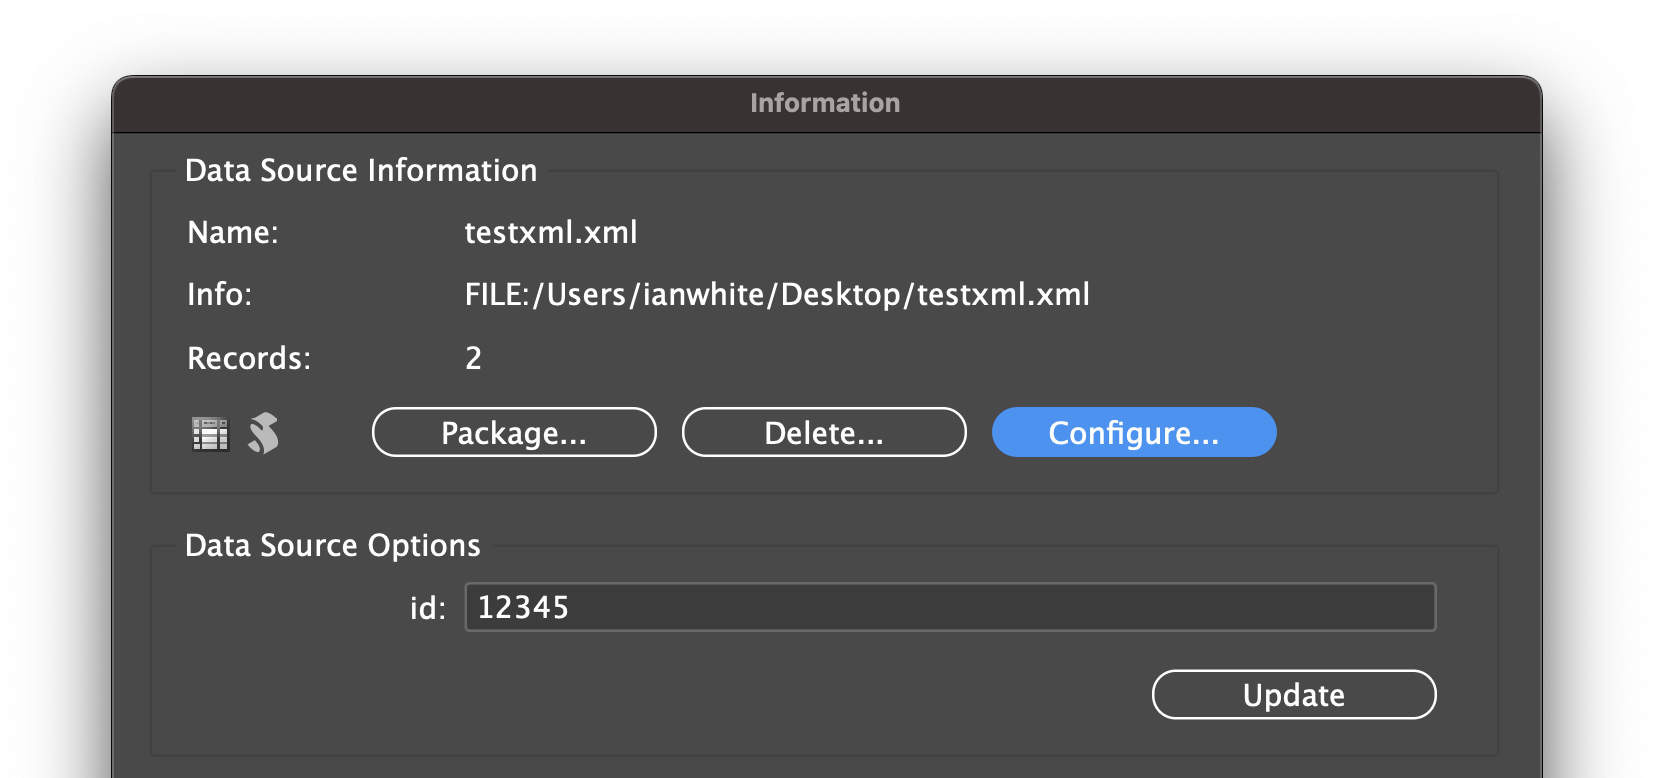The image size is (1654, 778).
Task: Click ianwhite in the Info path
Action: click(703, 295)
